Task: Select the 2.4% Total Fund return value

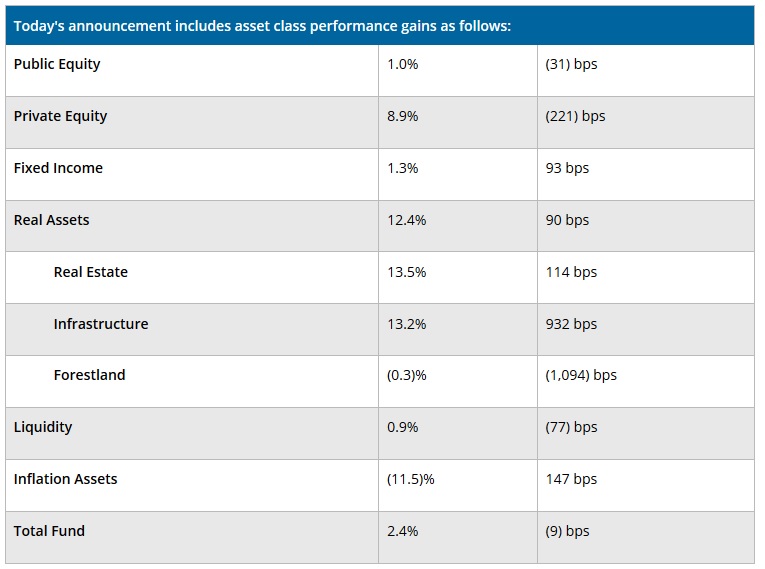Action: click(x=402, y=531)
